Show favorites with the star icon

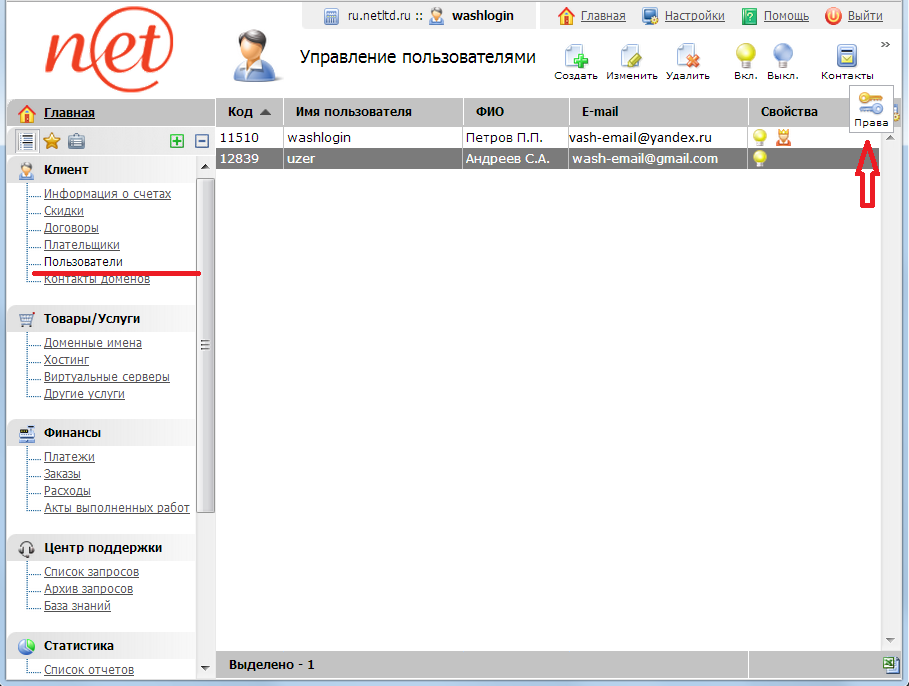point(52,141)
